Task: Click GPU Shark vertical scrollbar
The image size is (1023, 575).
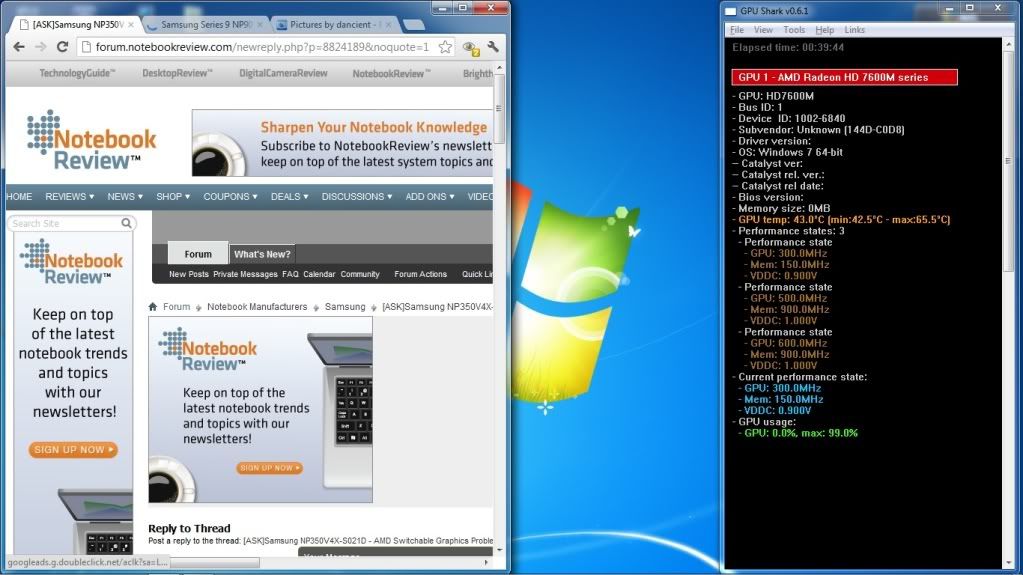Action: (x=1008, y=160)
